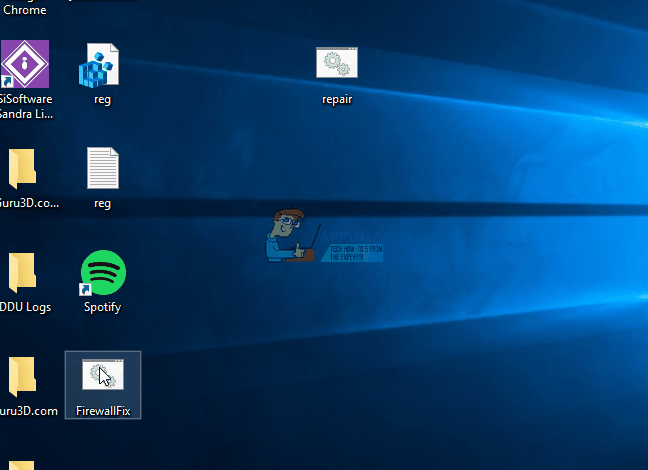
Task: Click the "Guru3D.com" folder name label
Action: (x=29, y=411)
